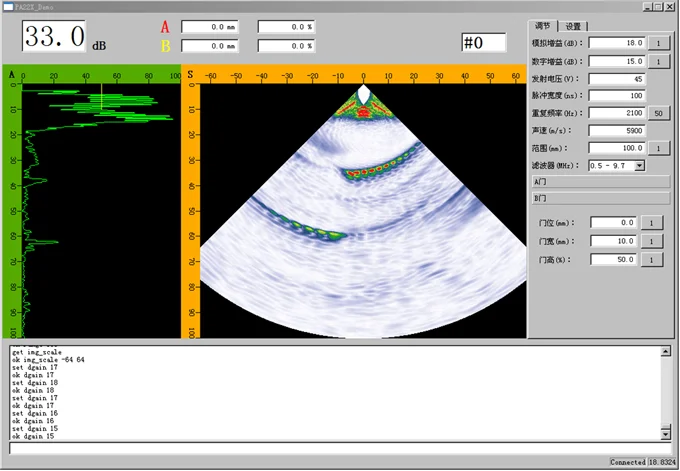Focus the command input line below the log
The width and height of the screenshot is (680, 471).
[x=340, y=449]
